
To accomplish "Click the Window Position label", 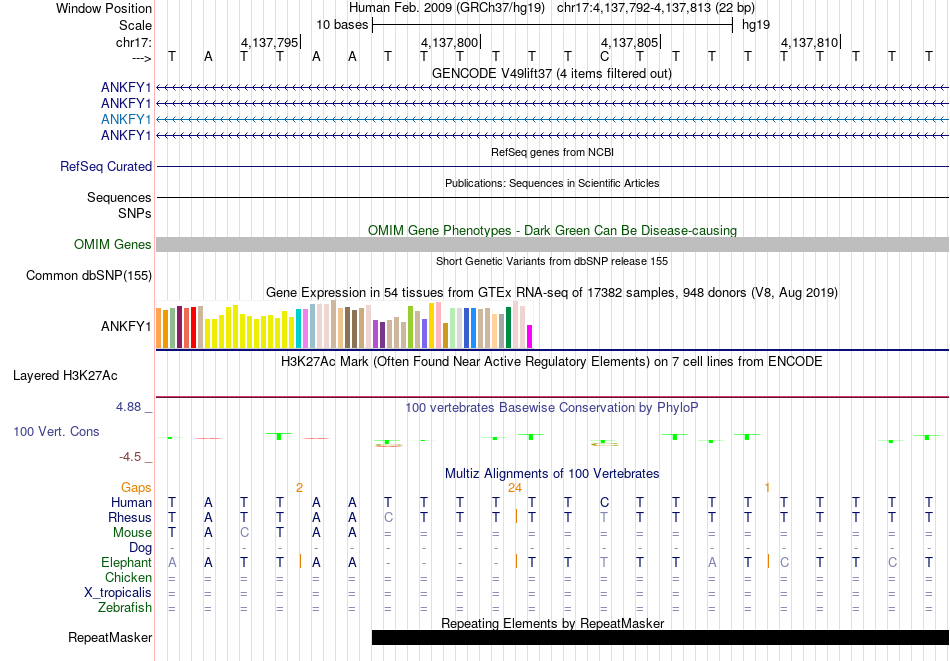I will pos(104,8).
